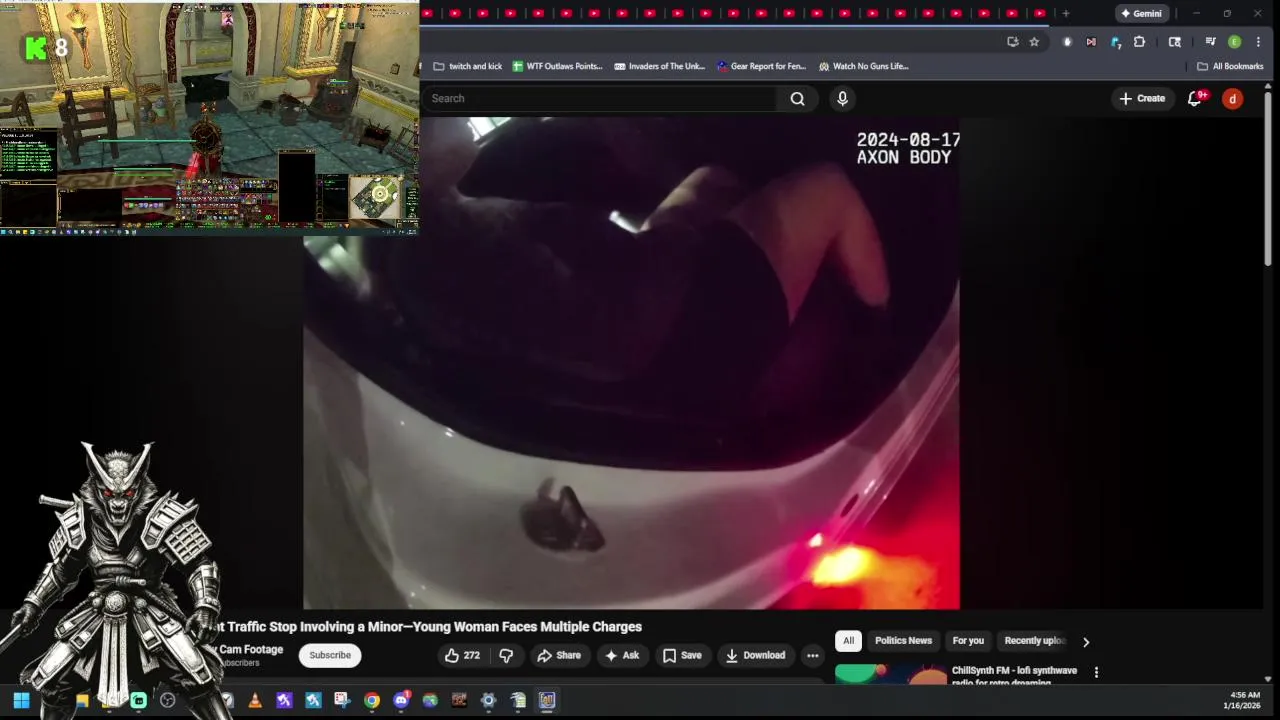Click the Create button on YouTube
1280x720 pixels.
pyautogui.click(x=1142, y=98)
